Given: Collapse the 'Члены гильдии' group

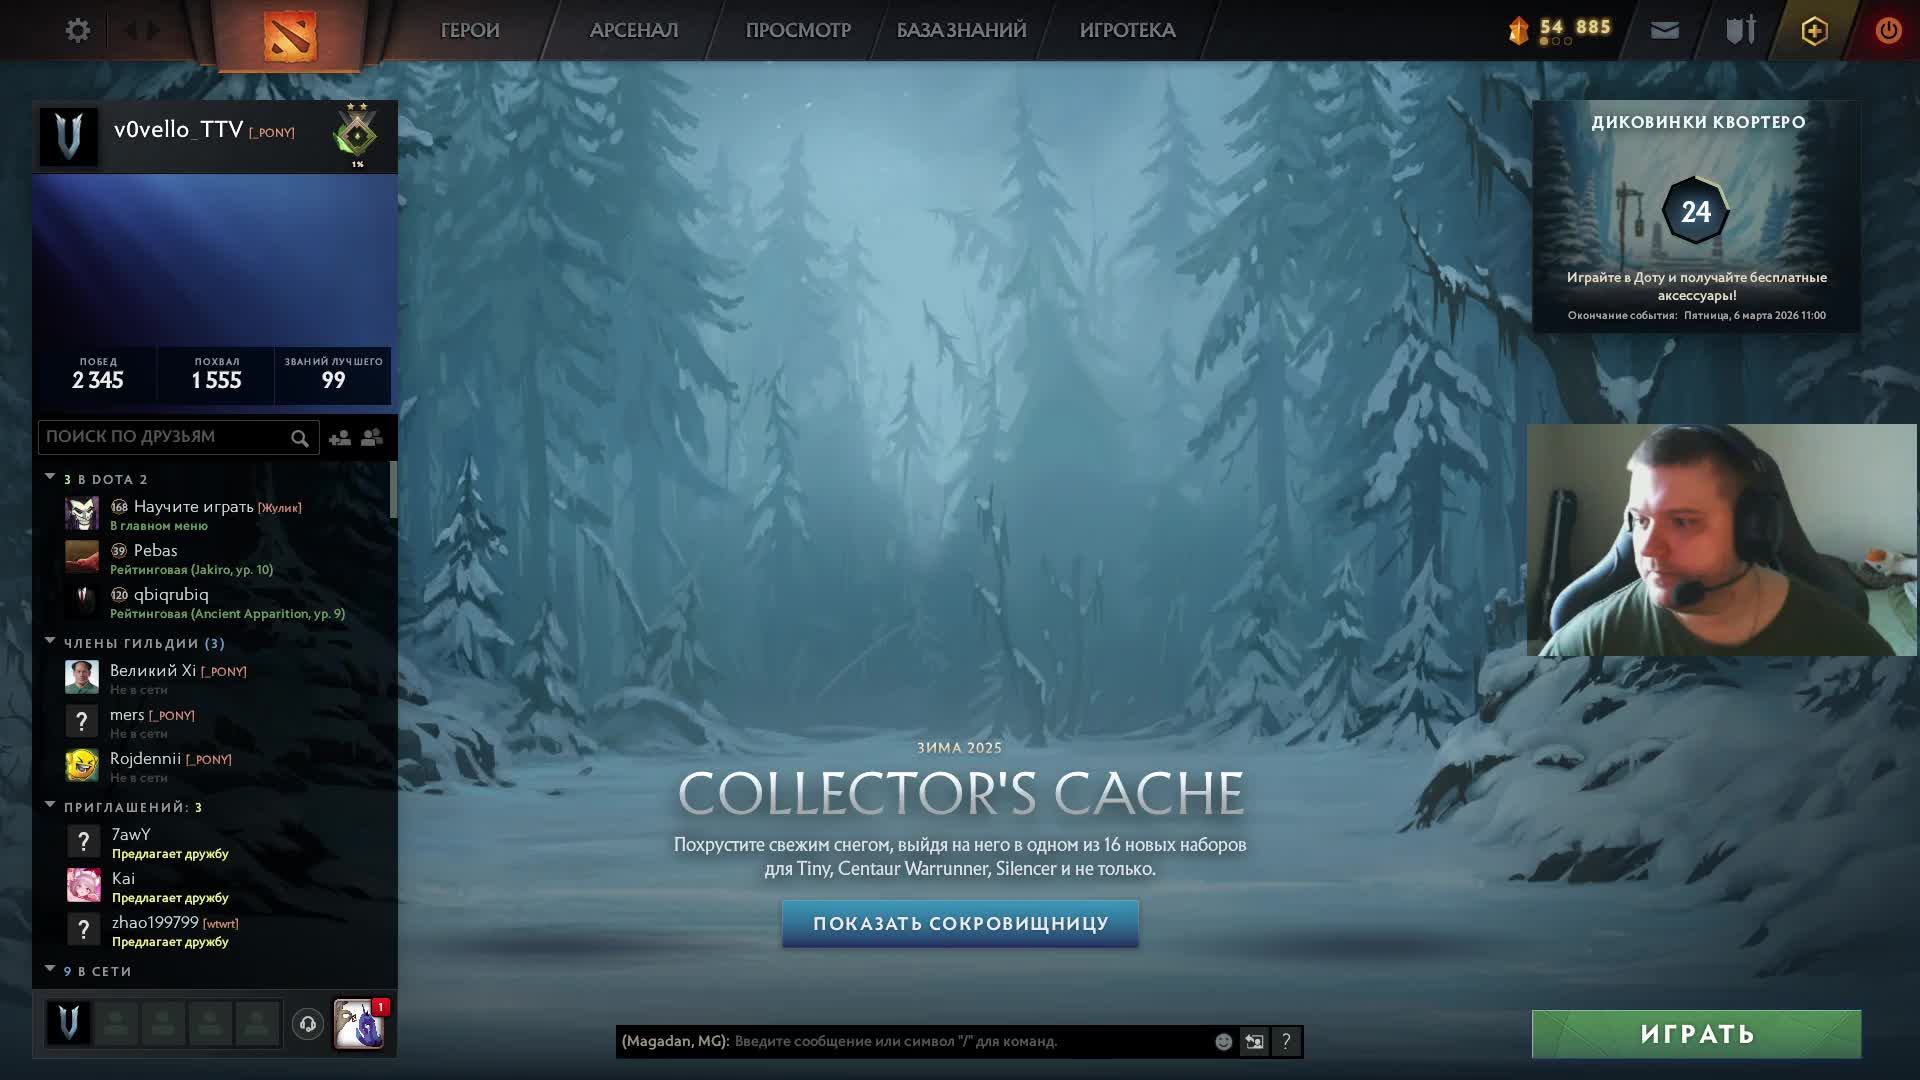Looking at the screenshot, I should 50,642.
